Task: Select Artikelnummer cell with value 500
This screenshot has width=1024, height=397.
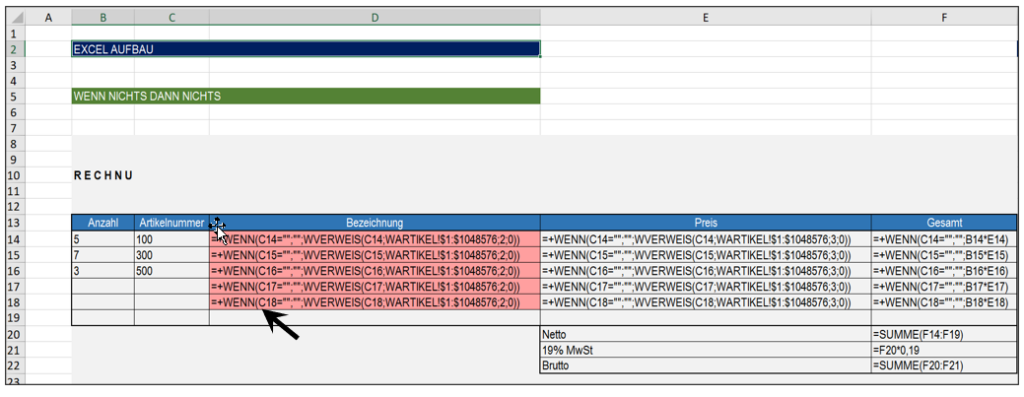Action: (172, 270)
